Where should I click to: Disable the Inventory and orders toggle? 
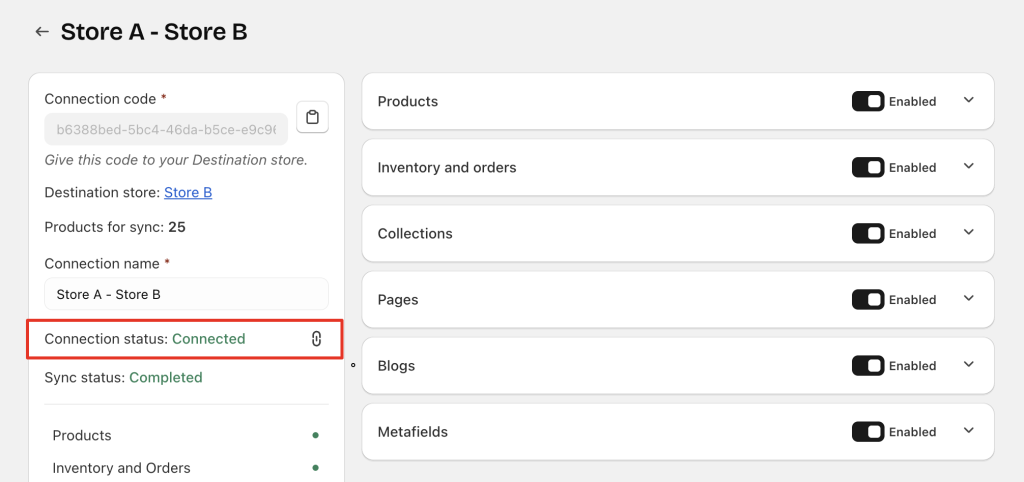tap(868, 167)
